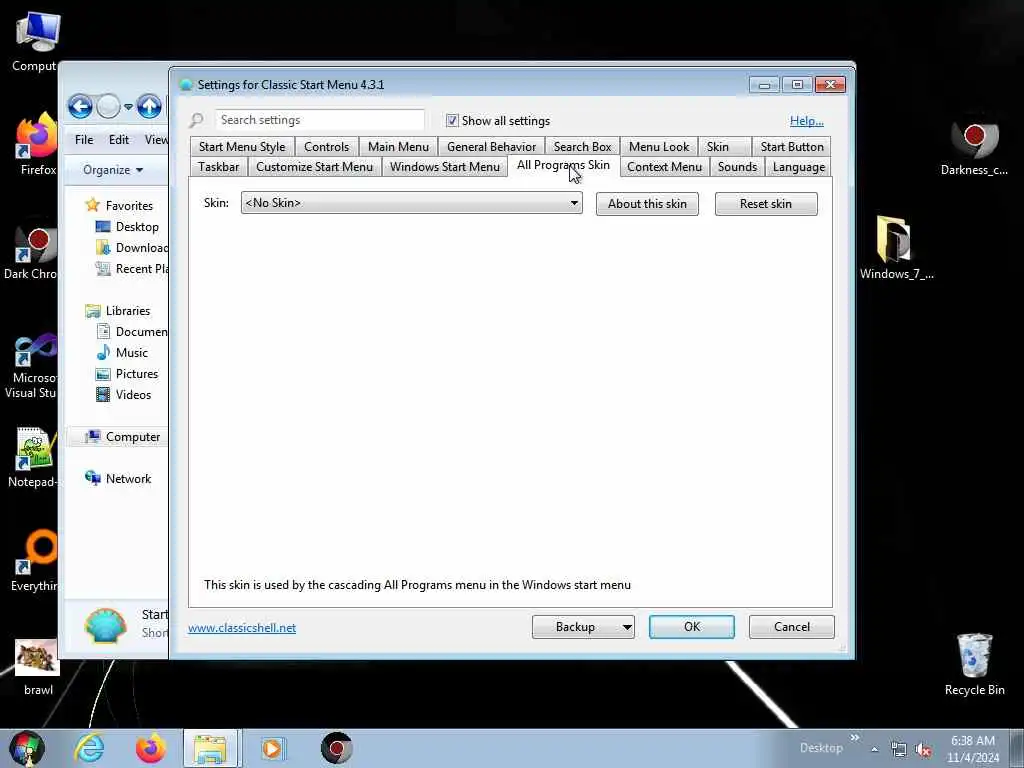This screenshot has height=768, width=1024.
Task: Open the Videos library in Explorer
Action: click(x=123, y=394)
